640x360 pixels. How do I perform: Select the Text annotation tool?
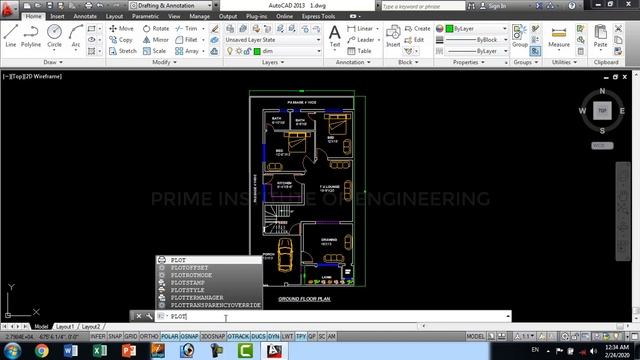tap(335, 36)
